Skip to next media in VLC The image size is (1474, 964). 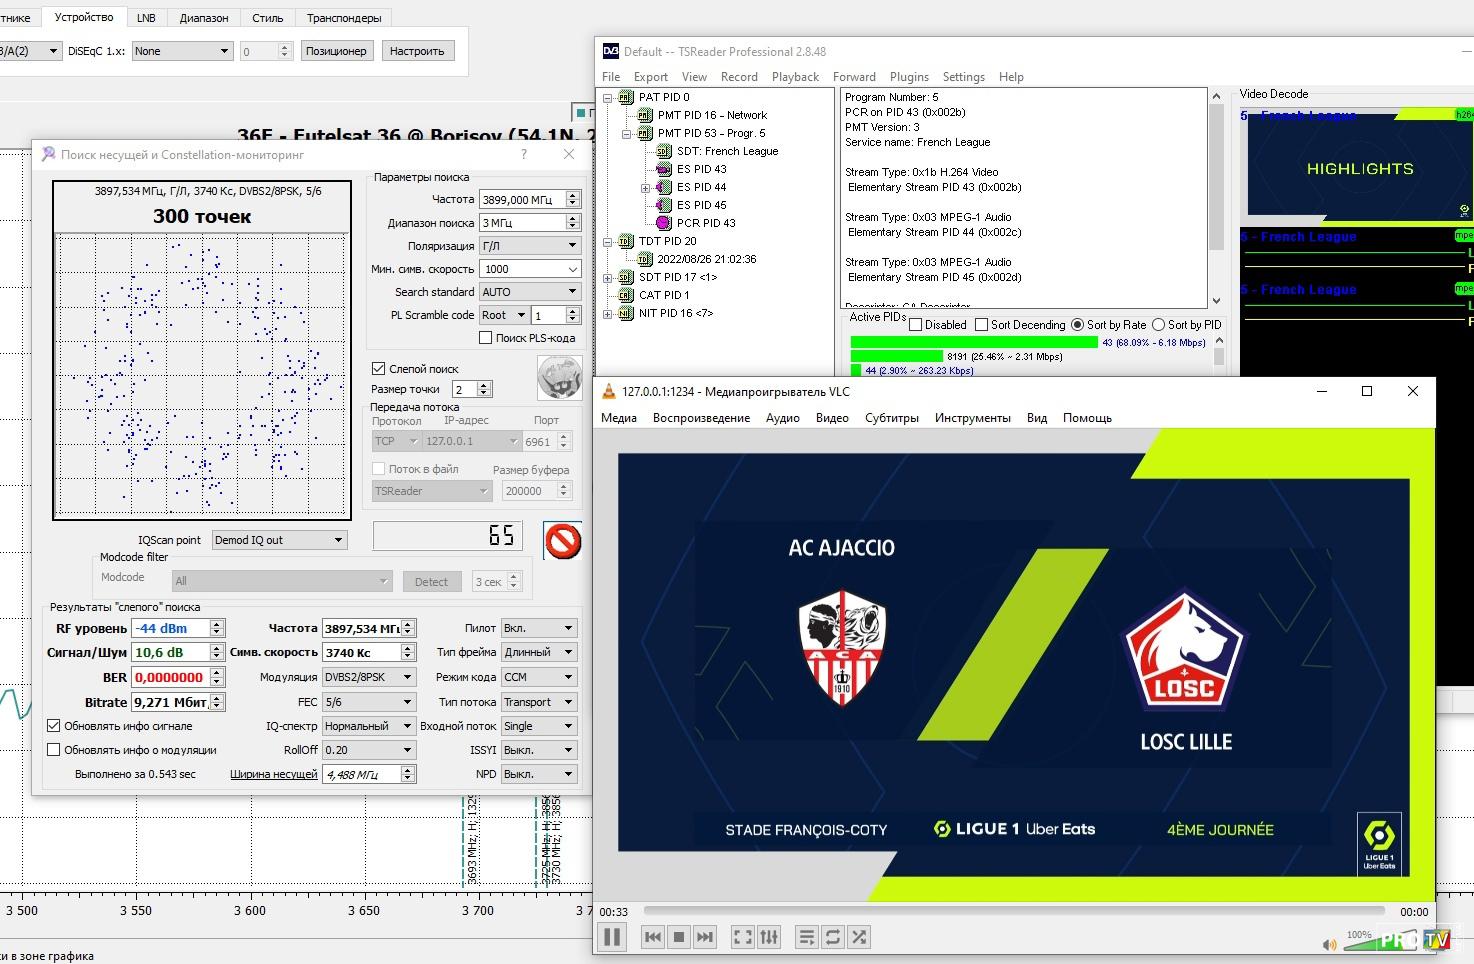(x=705, y=937)
